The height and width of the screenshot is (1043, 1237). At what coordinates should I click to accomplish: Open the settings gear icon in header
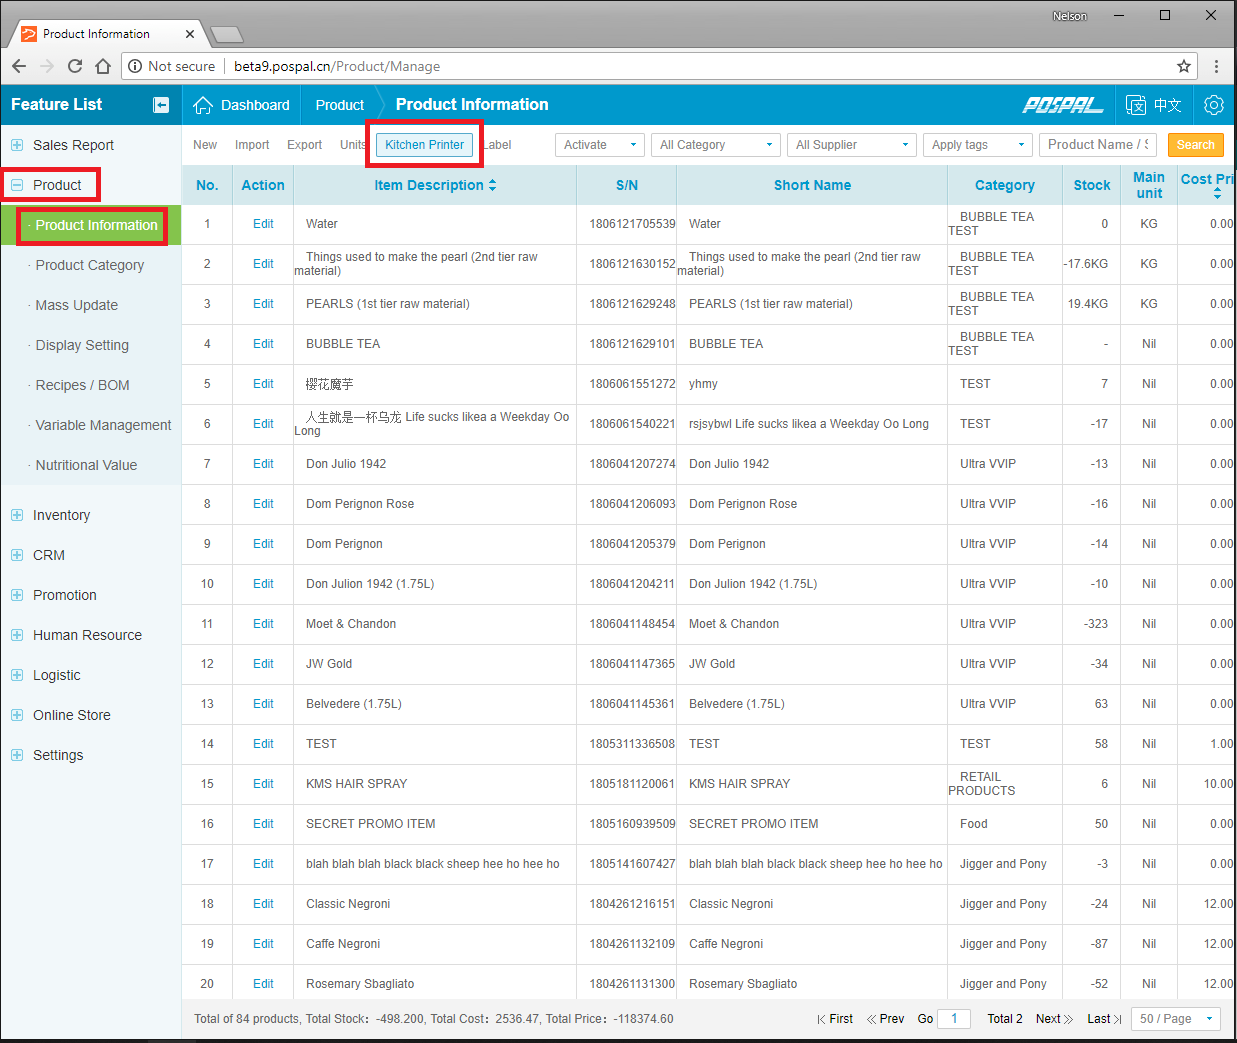click(x=1214, y=105)
